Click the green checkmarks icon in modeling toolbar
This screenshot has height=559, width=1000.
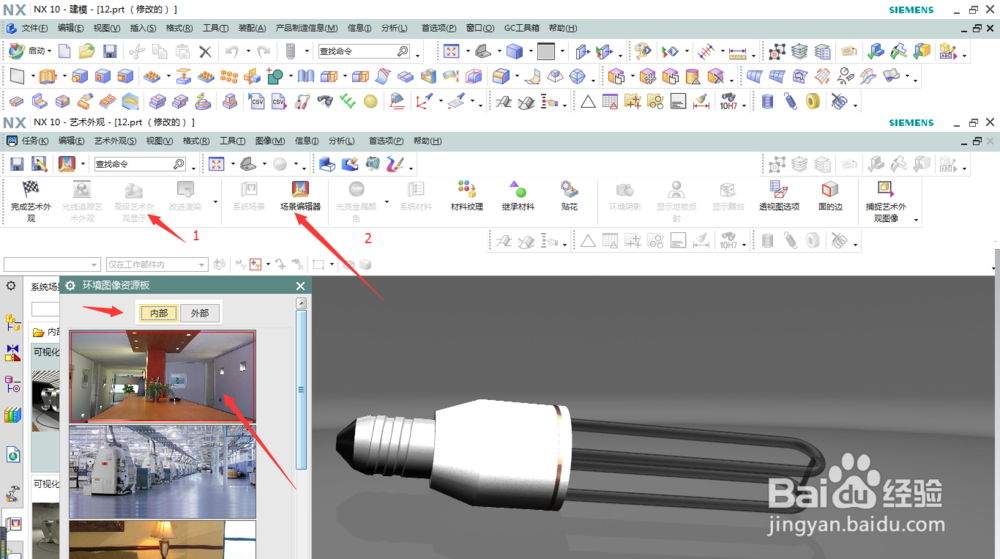click(x=348, y=101)
